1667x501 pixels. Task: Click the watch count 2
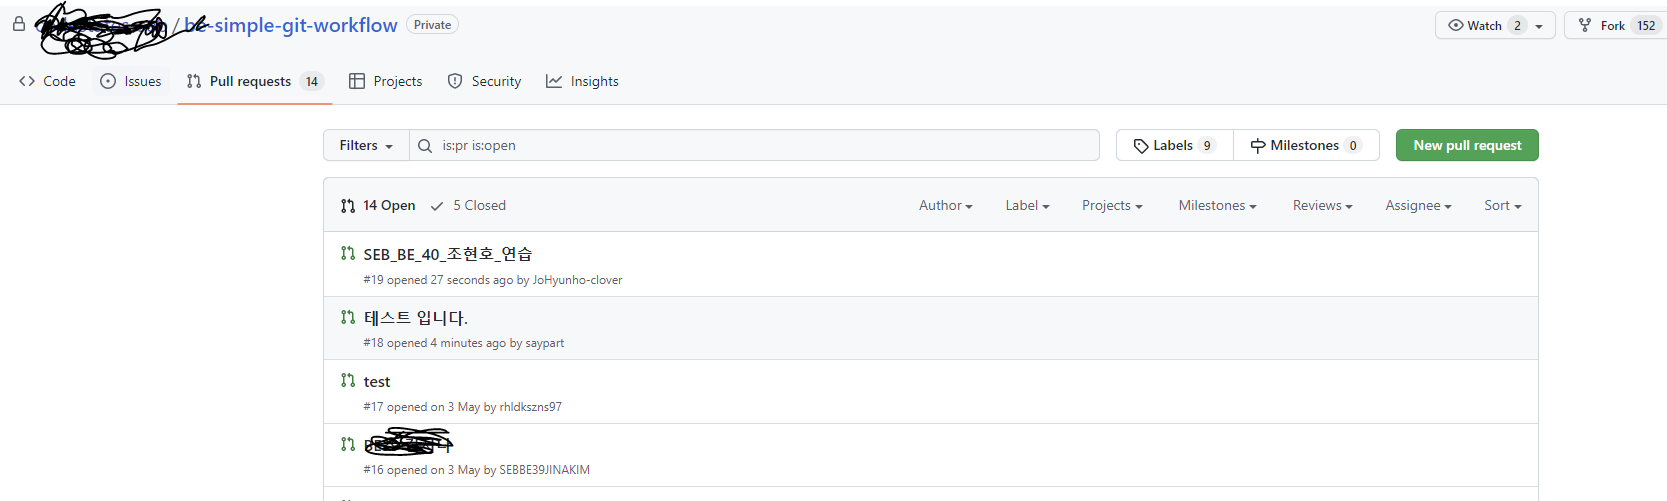1517,25
